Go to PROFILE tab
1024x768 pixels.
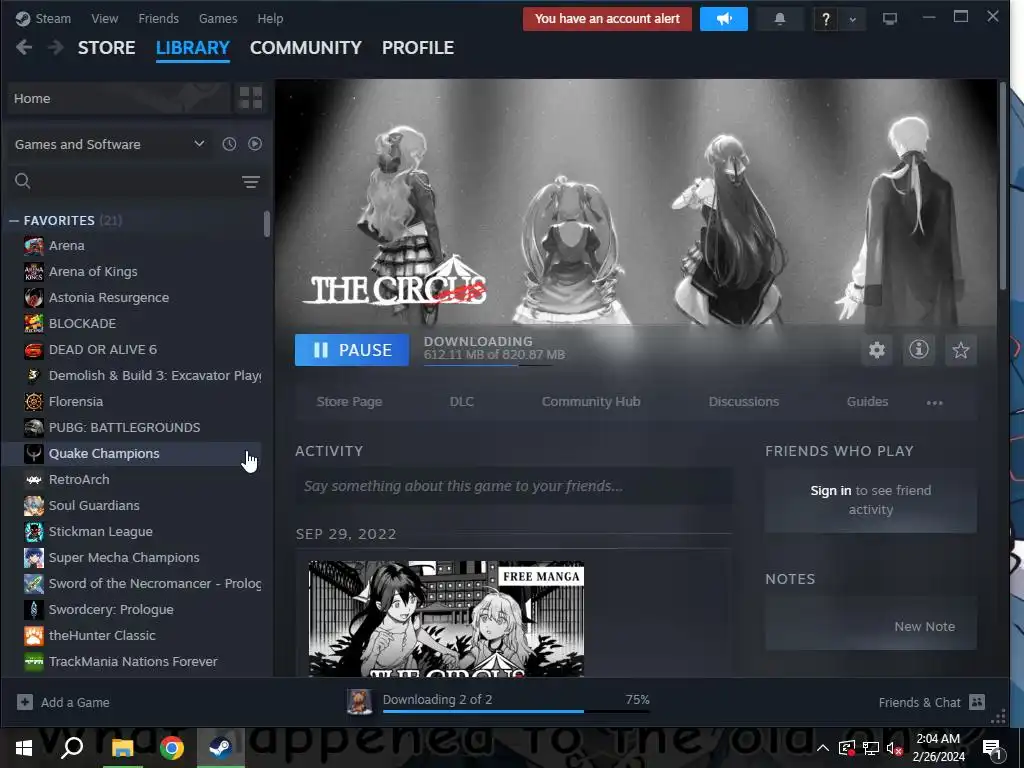click(x=418, y=48)
